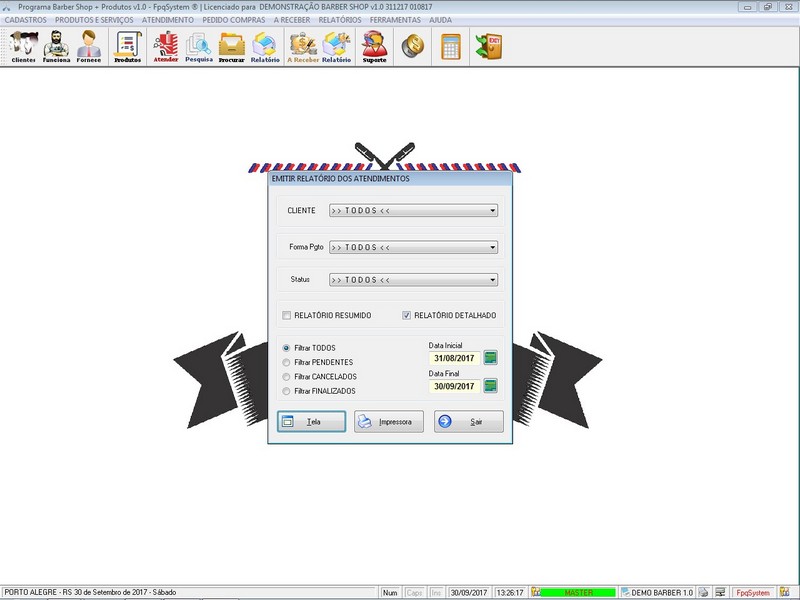Open the Relatório printer icon beside Procurar
Image resolution: width=800 pixels, height=600 pixels.
[x=265, y=47]
